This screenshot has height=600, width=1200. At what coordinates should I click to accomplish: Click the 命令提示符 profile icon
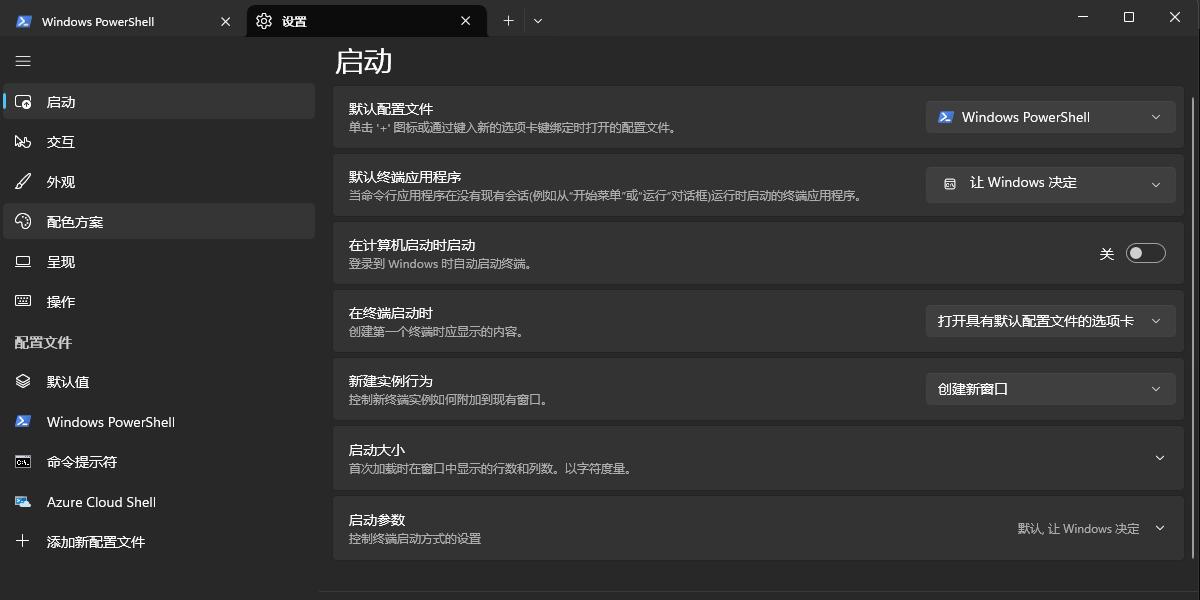pos(23,462)
